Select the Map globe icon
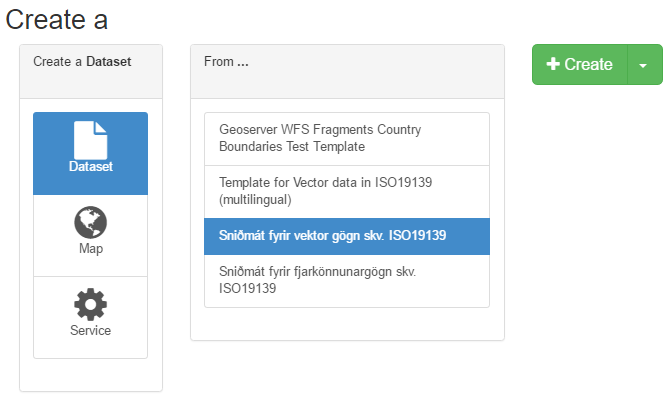This screenshot has height=405, width=669. [90, 223]
